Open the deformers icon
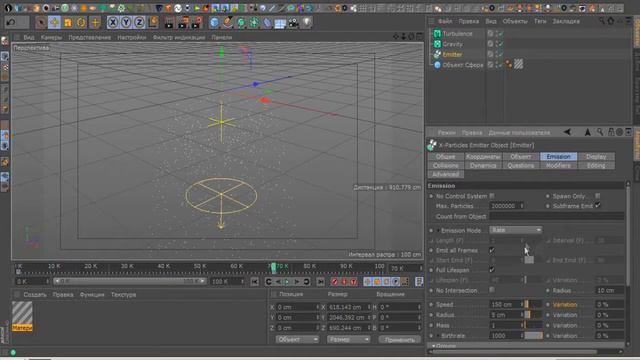640x360 pixels. pos(267,22)
